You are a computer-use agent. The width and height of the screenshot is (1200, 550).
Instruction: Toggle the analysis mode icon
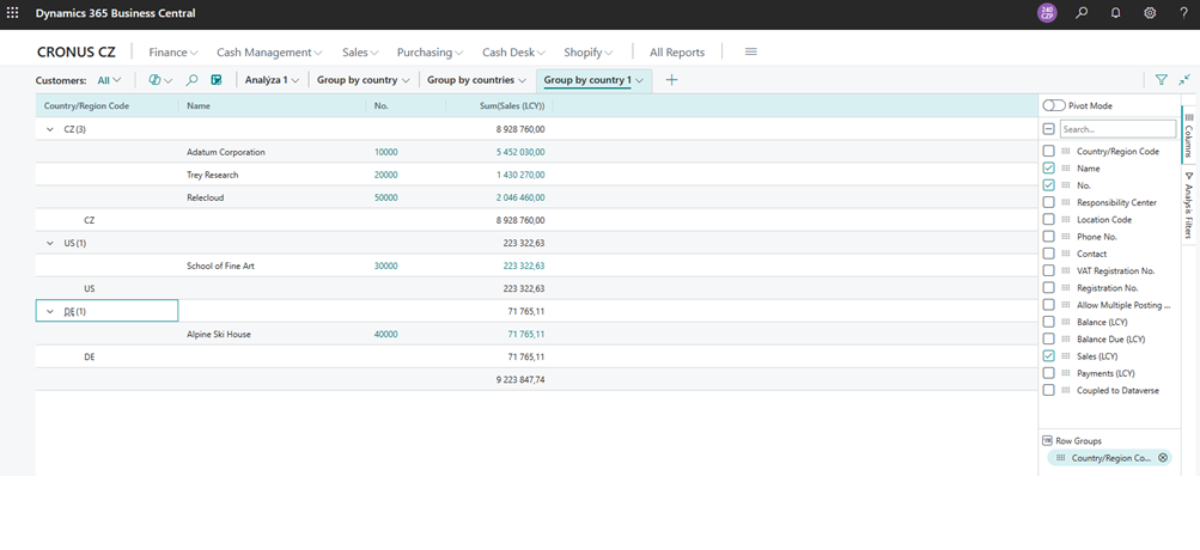216,80
